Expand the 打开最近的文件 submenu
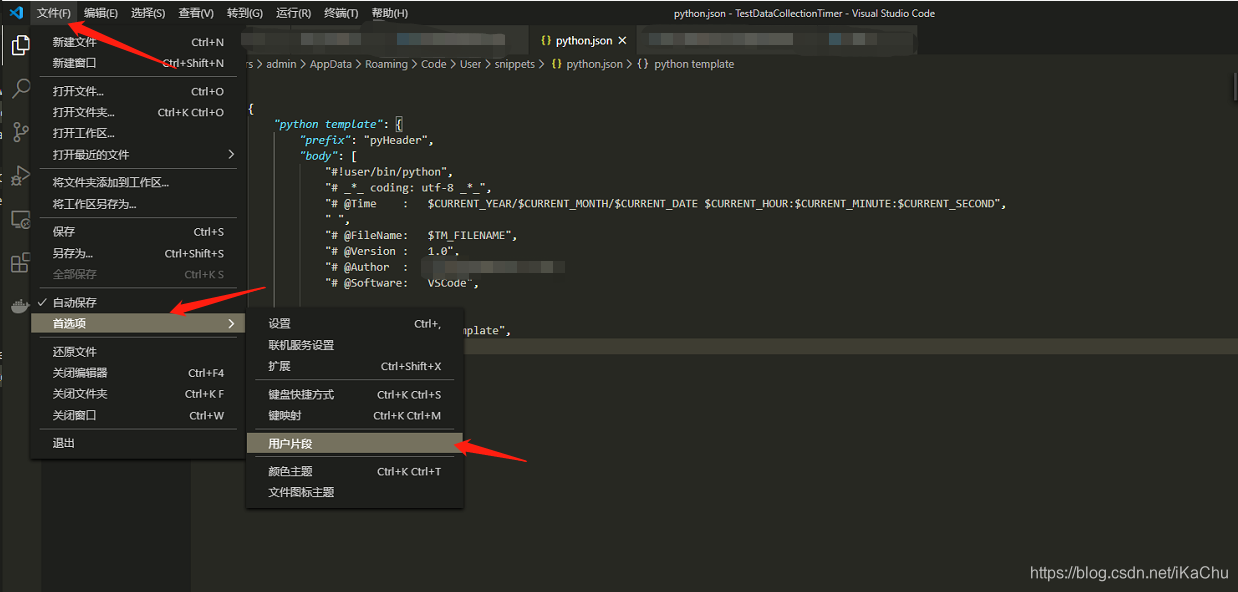 (x=138, y=154)
